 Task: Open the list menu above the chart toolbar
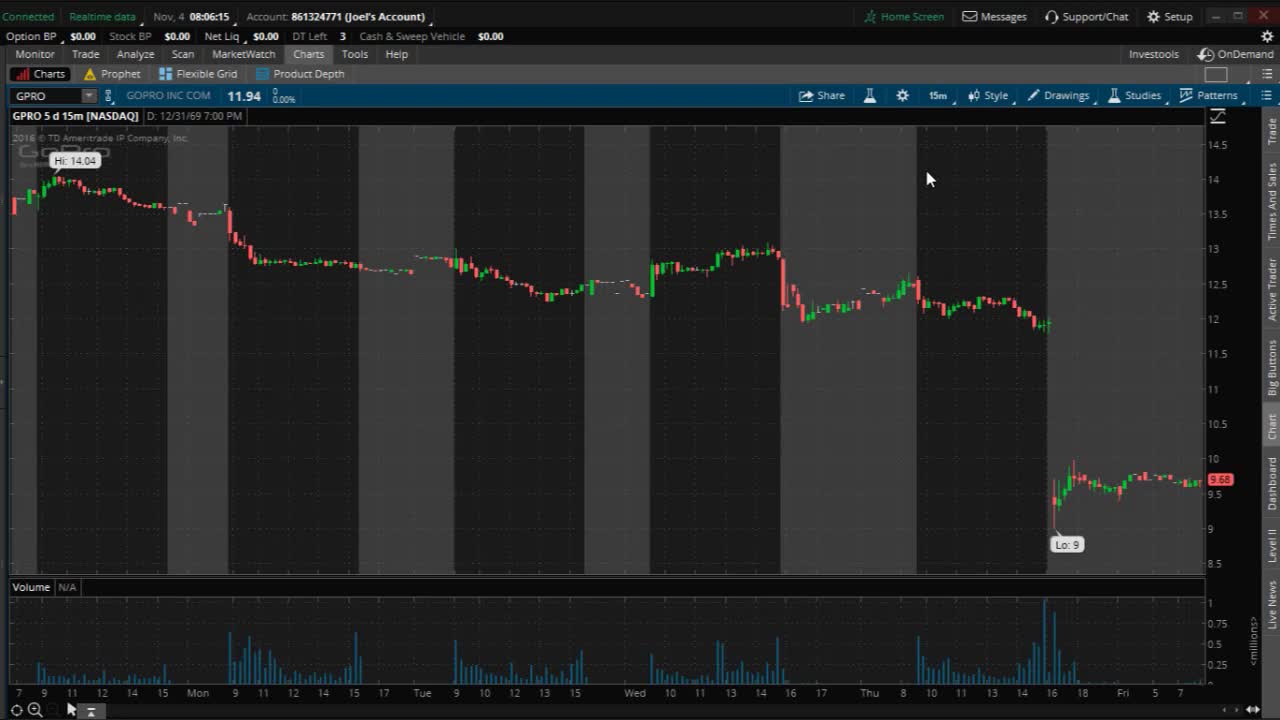(1266, 74)
